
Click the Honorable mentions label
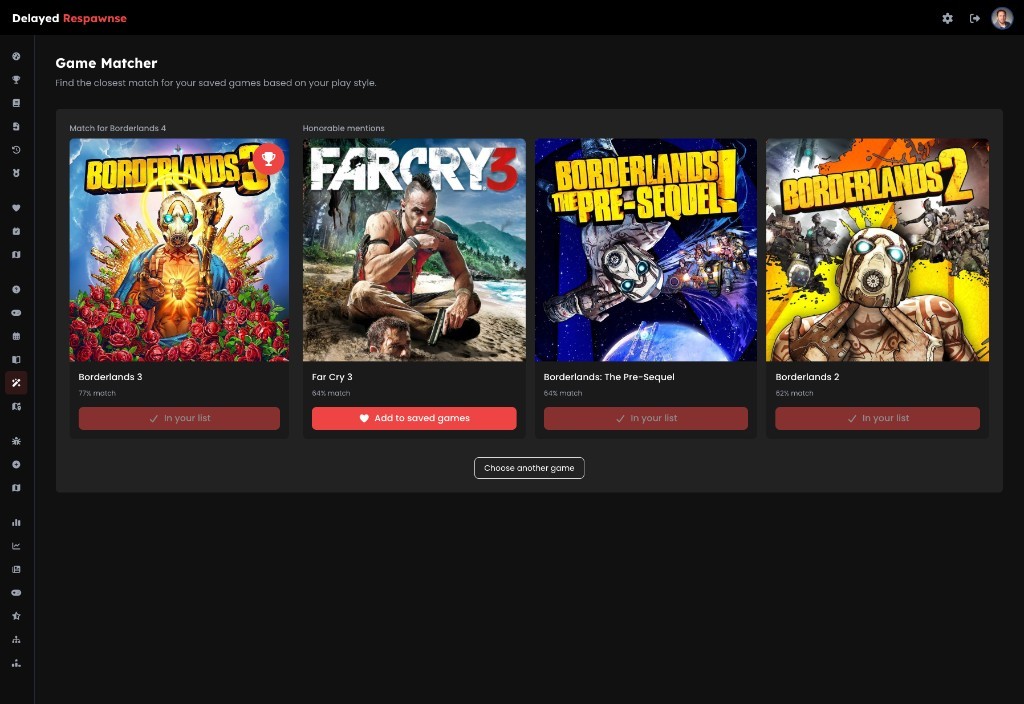tap(344, 128)
